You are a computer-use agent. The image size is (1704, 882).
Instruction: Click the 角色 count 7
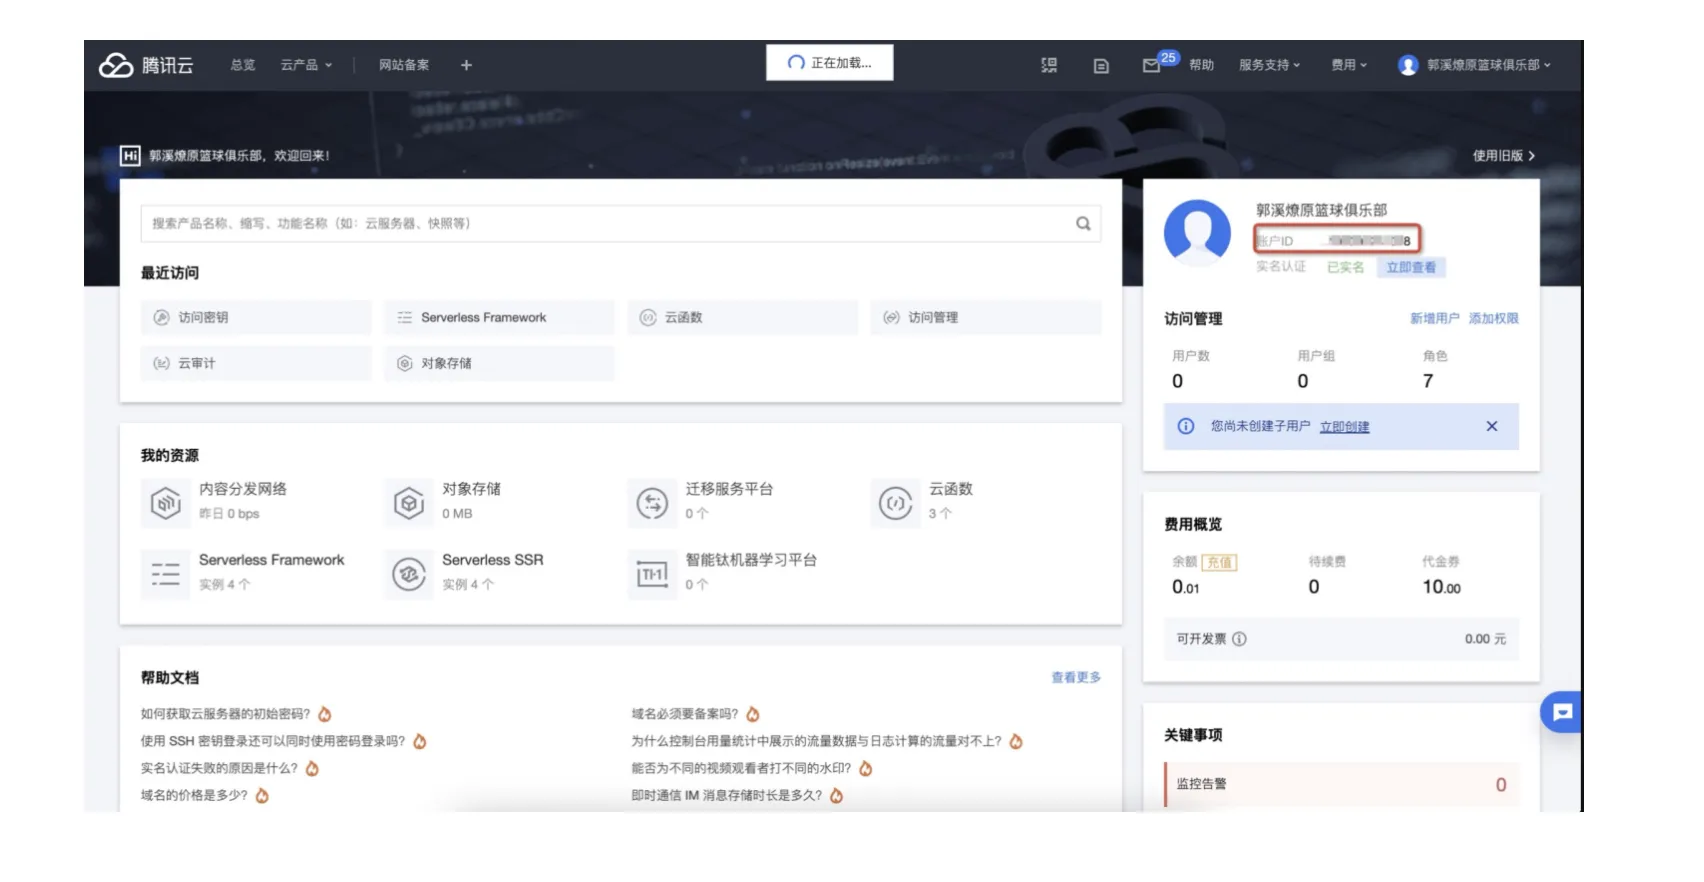click(1428, 381)
